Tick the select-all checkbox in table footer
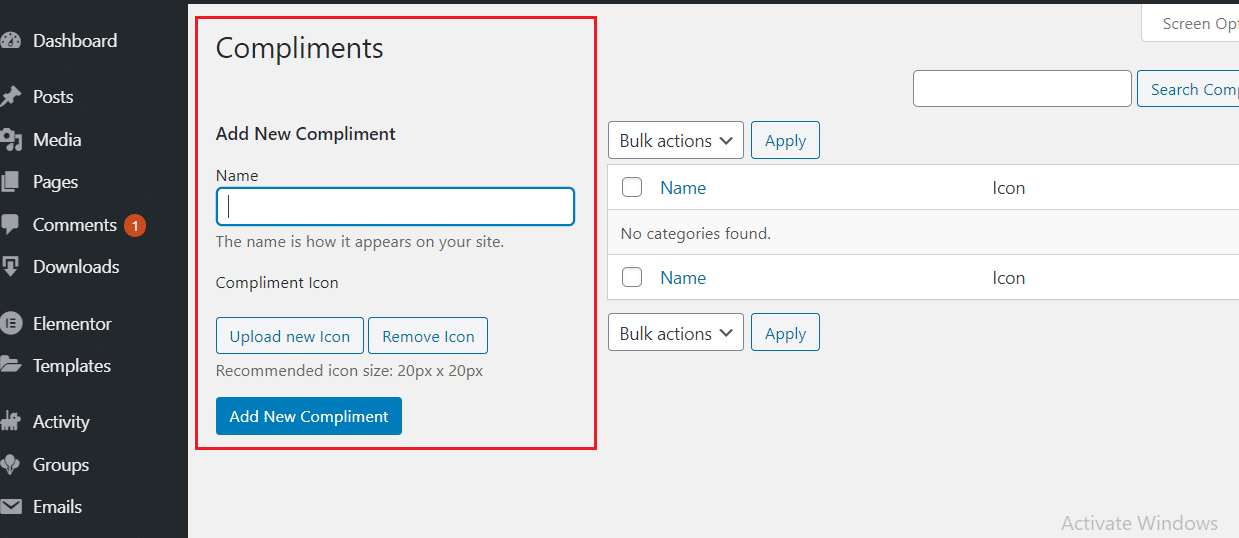The height and width of the screenshot is (538, 1239). (632, 278)
